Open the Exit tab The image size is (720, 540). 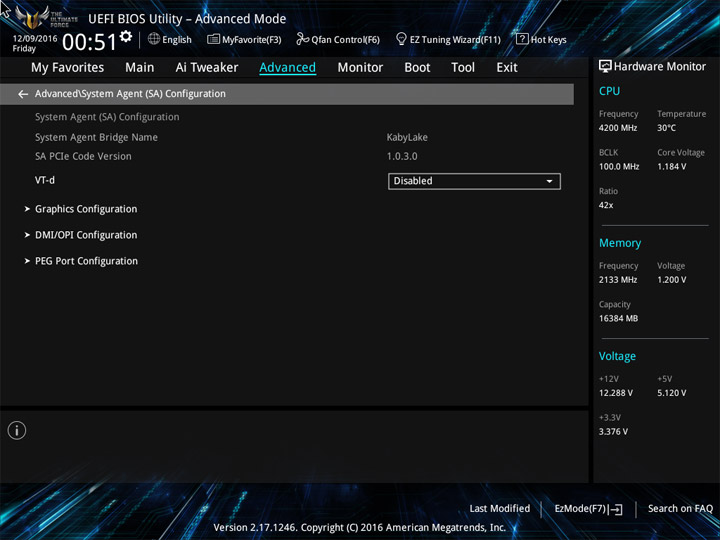tap(506, 68)
